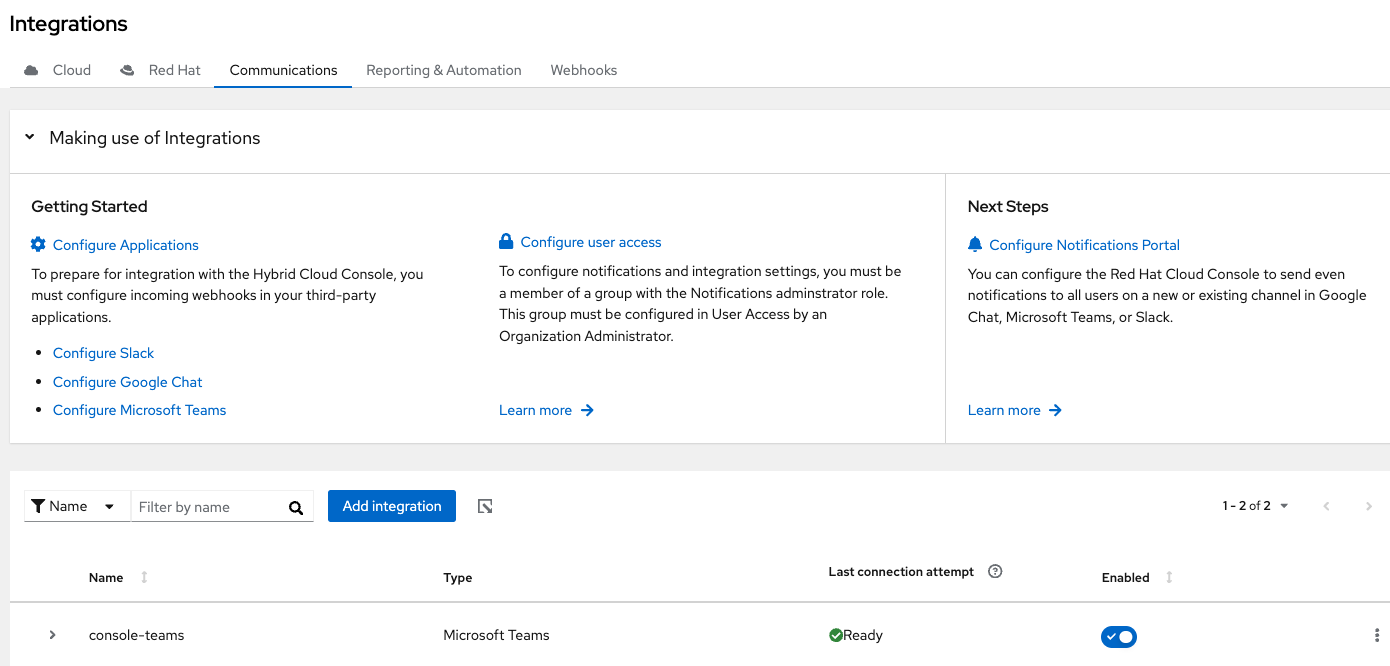Image resolution: width=1390 pixels, height=666 pixels.
Task: Open kebab actions menu for console-teams
Action: 1377,635
